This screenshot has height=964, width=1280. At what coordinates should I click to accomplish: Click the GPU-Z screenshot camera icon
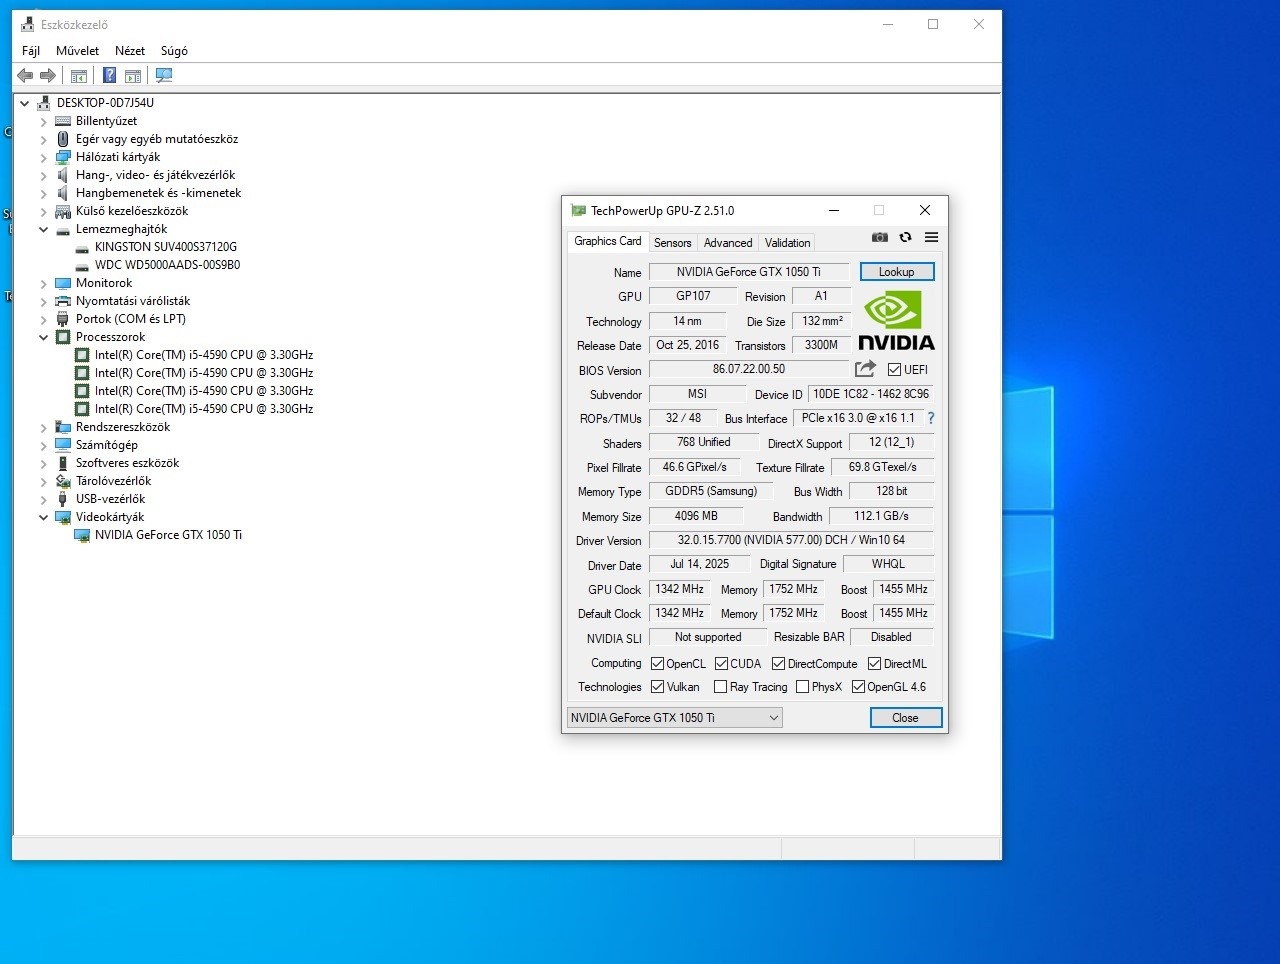(879, 237)
